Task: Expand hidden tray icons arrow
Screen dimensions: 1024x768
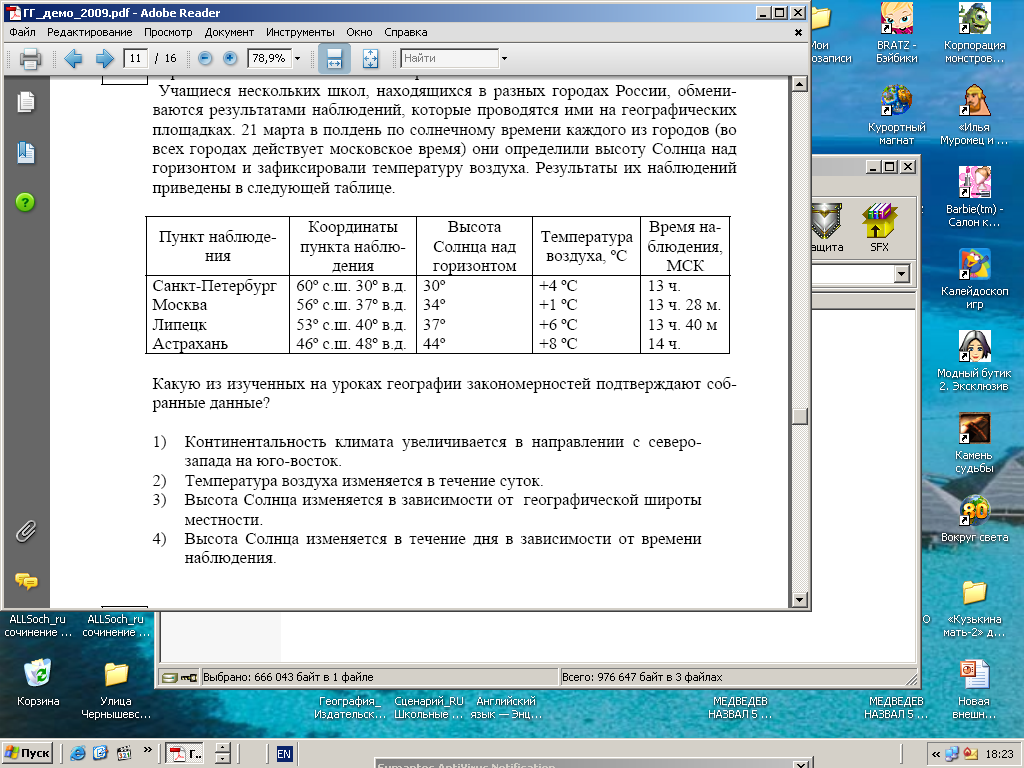Action: click(x=936, y=754)
